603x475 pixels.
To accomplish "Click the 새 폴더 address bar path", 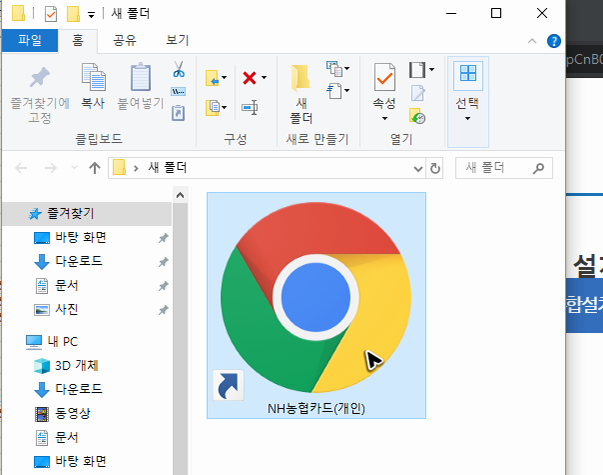I will pyautogui.click(x=168, y=168).
